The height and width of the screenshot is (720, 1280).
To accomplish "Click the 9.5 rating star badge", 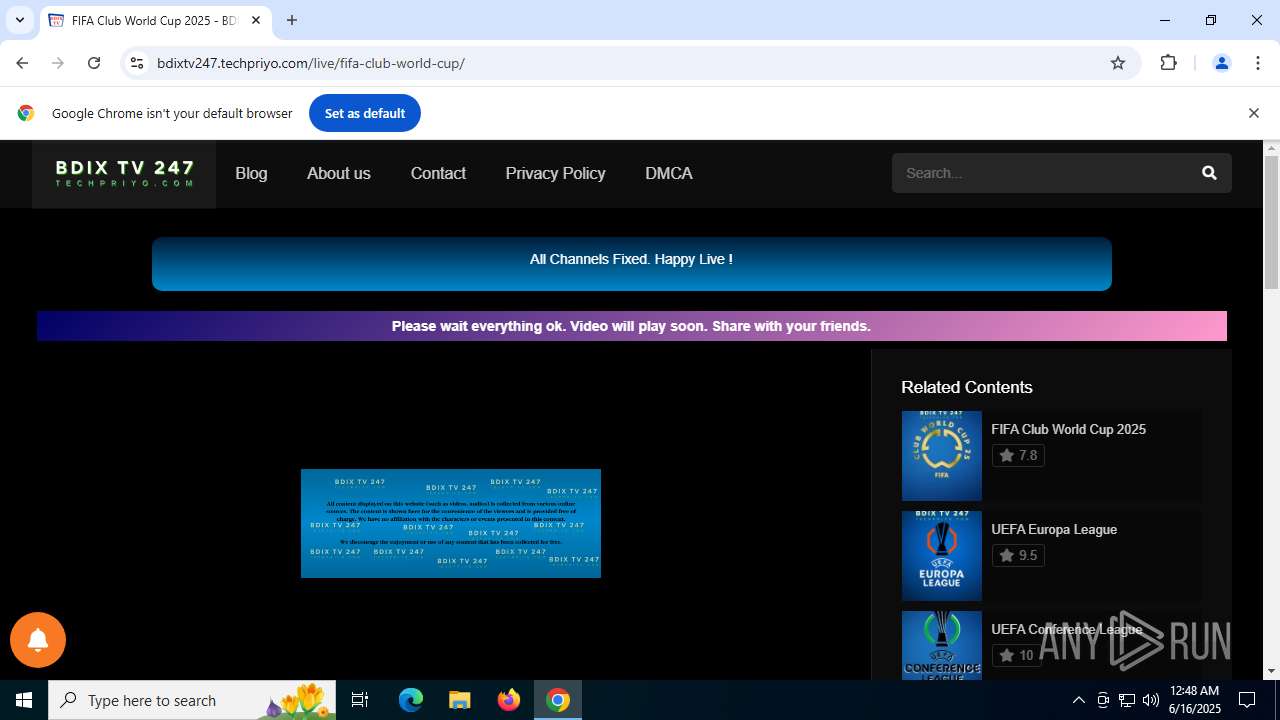I will coord(1018,555).
